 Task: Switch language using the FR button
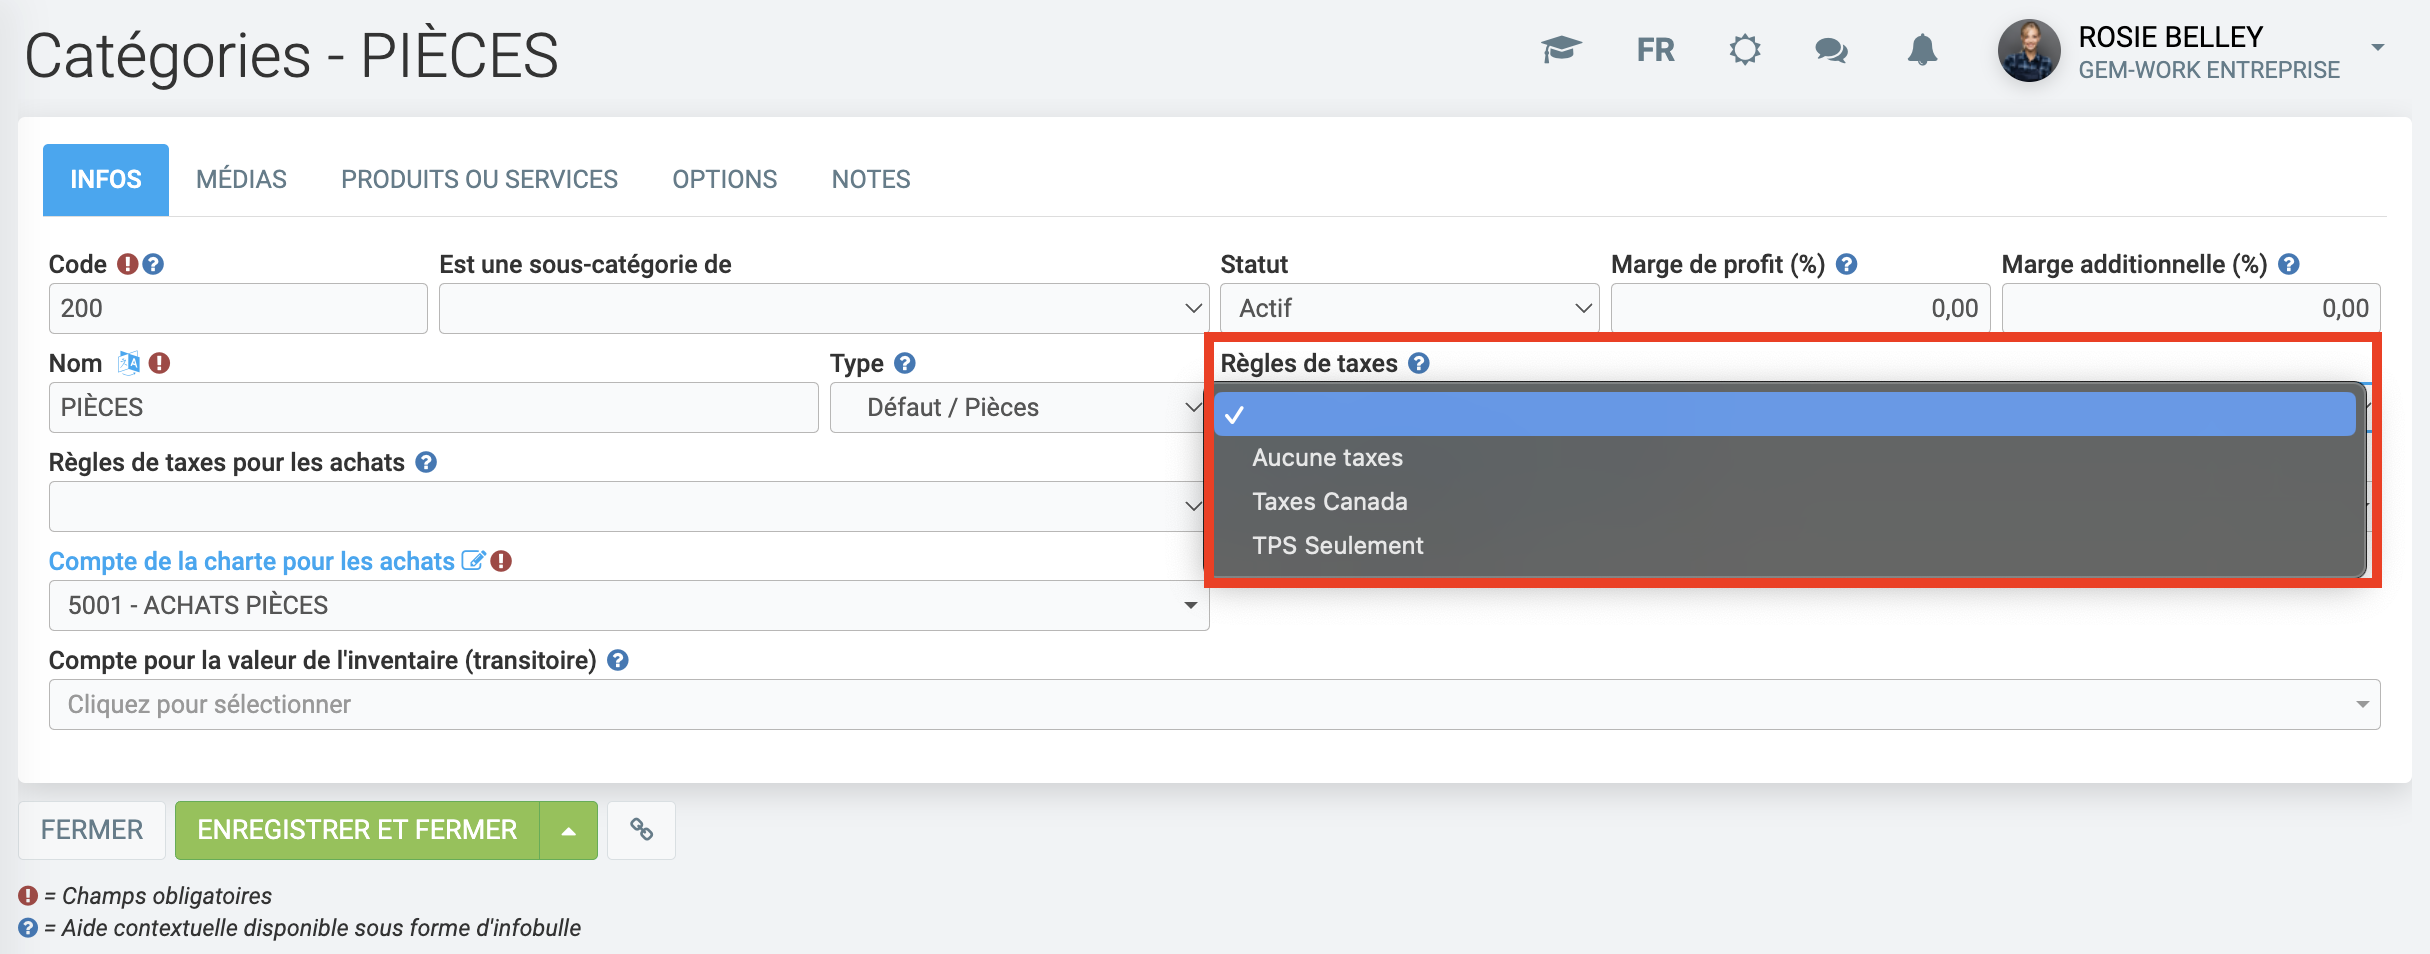coord(1655,49)
